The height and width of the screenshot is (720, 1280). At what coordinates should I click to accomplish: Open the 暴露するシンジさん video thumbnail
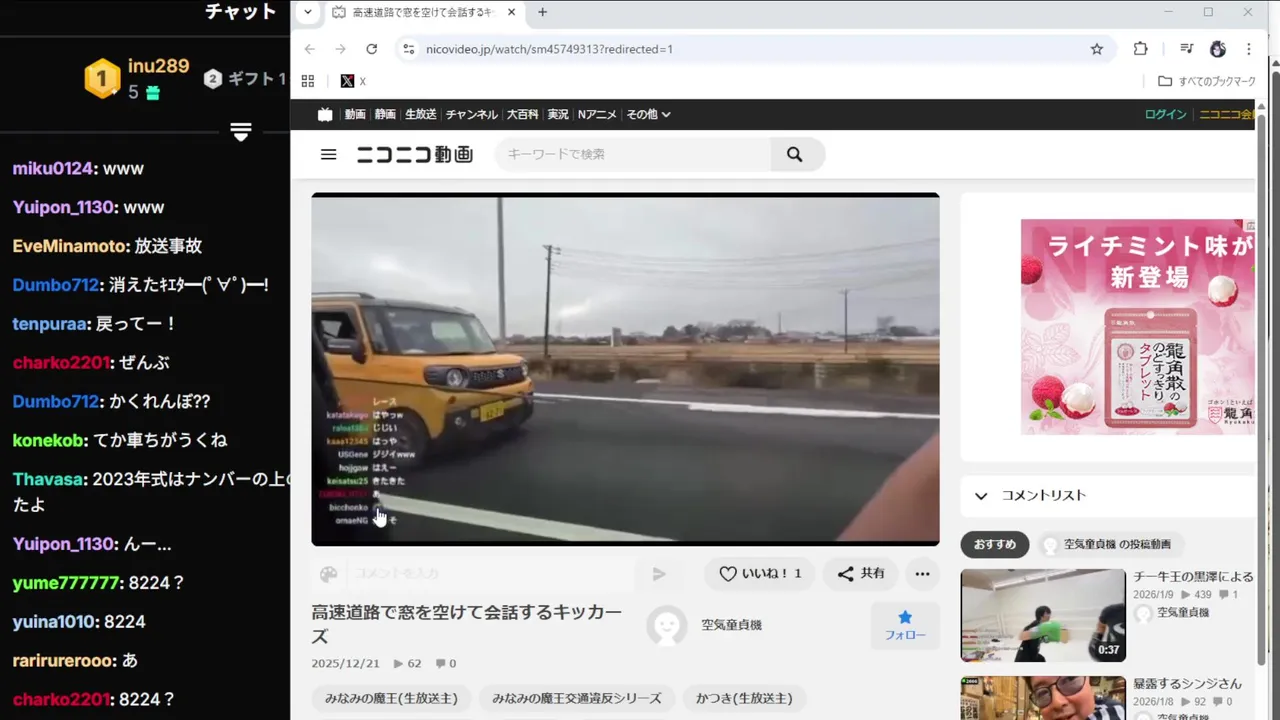(1043, 698)
